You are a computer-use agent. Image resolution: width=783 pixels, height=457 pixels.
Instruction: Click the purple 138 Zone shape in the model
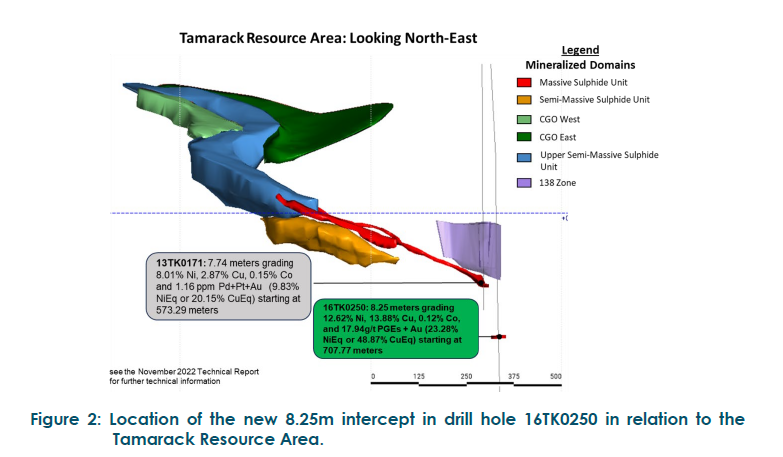[472, 246]
